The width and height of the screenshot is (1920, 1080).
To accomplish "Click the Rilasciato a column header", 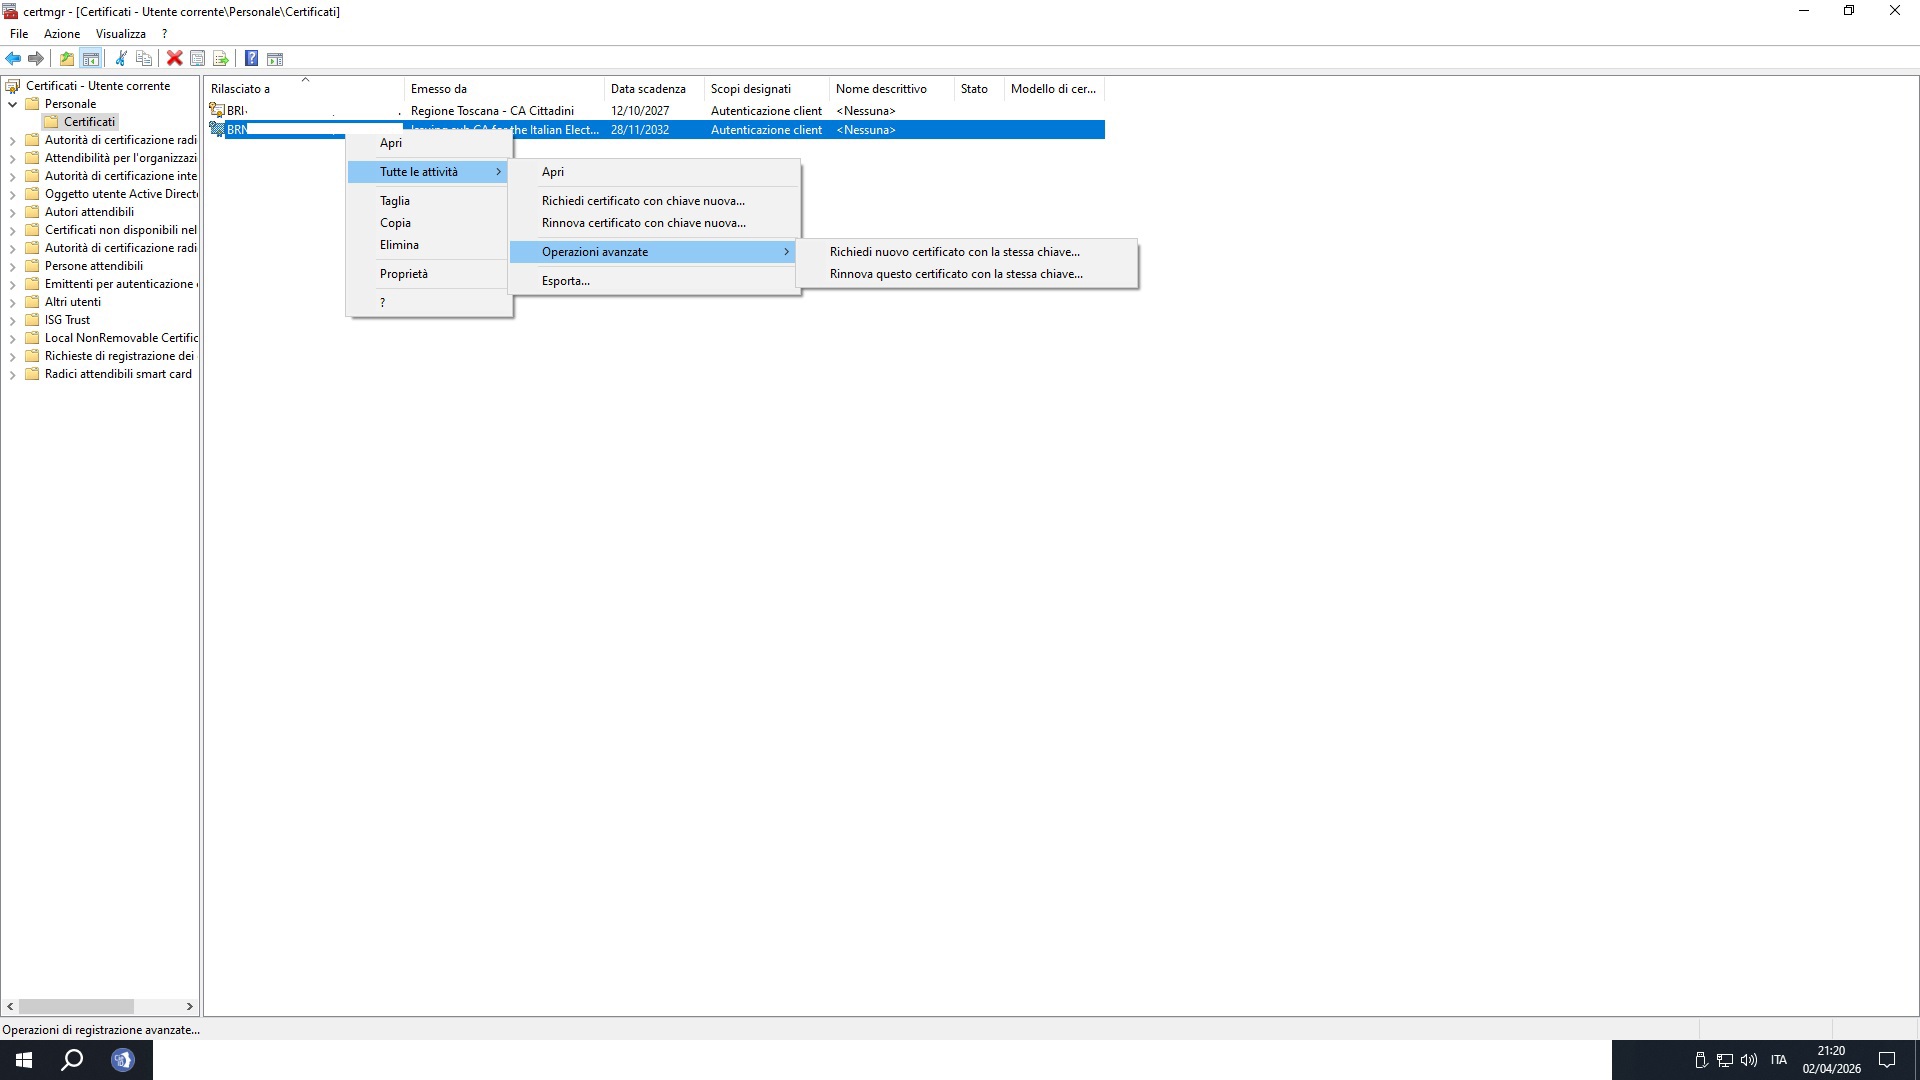I will (304, 89).
